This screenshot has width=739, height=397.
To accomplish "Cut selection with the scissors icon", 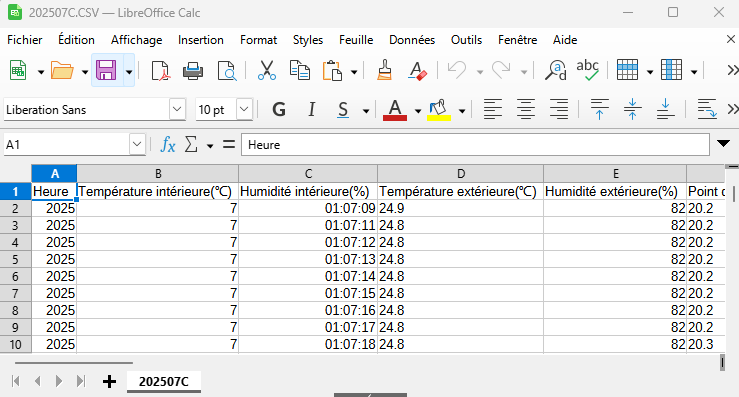I will coord(267,71).
